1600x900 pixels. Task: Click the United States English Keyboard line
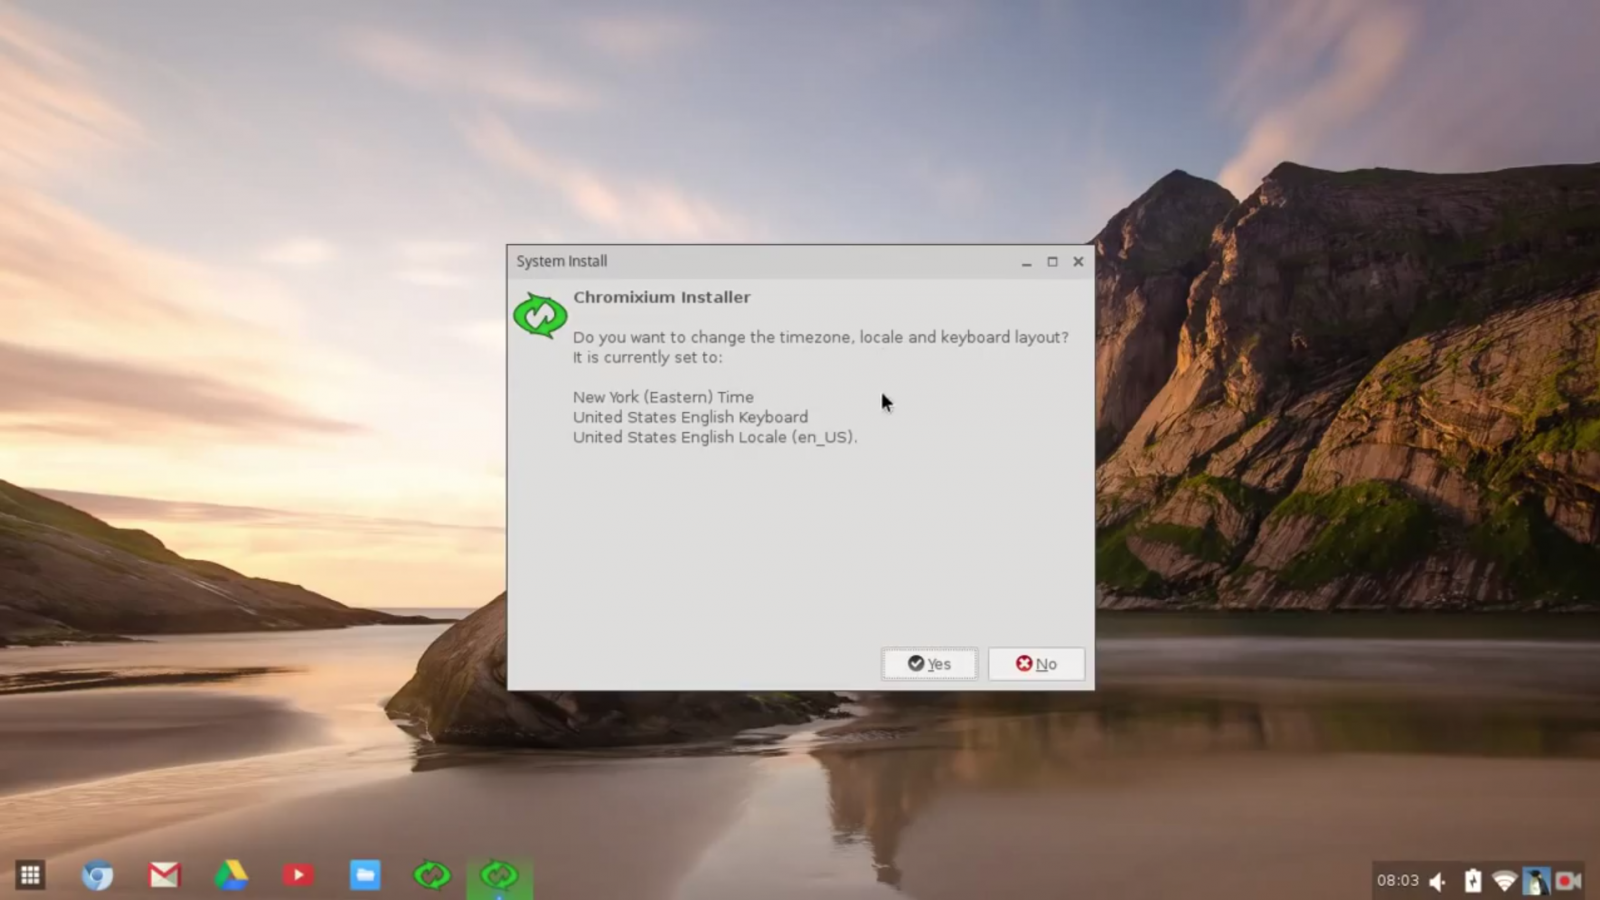coord(690,417)
